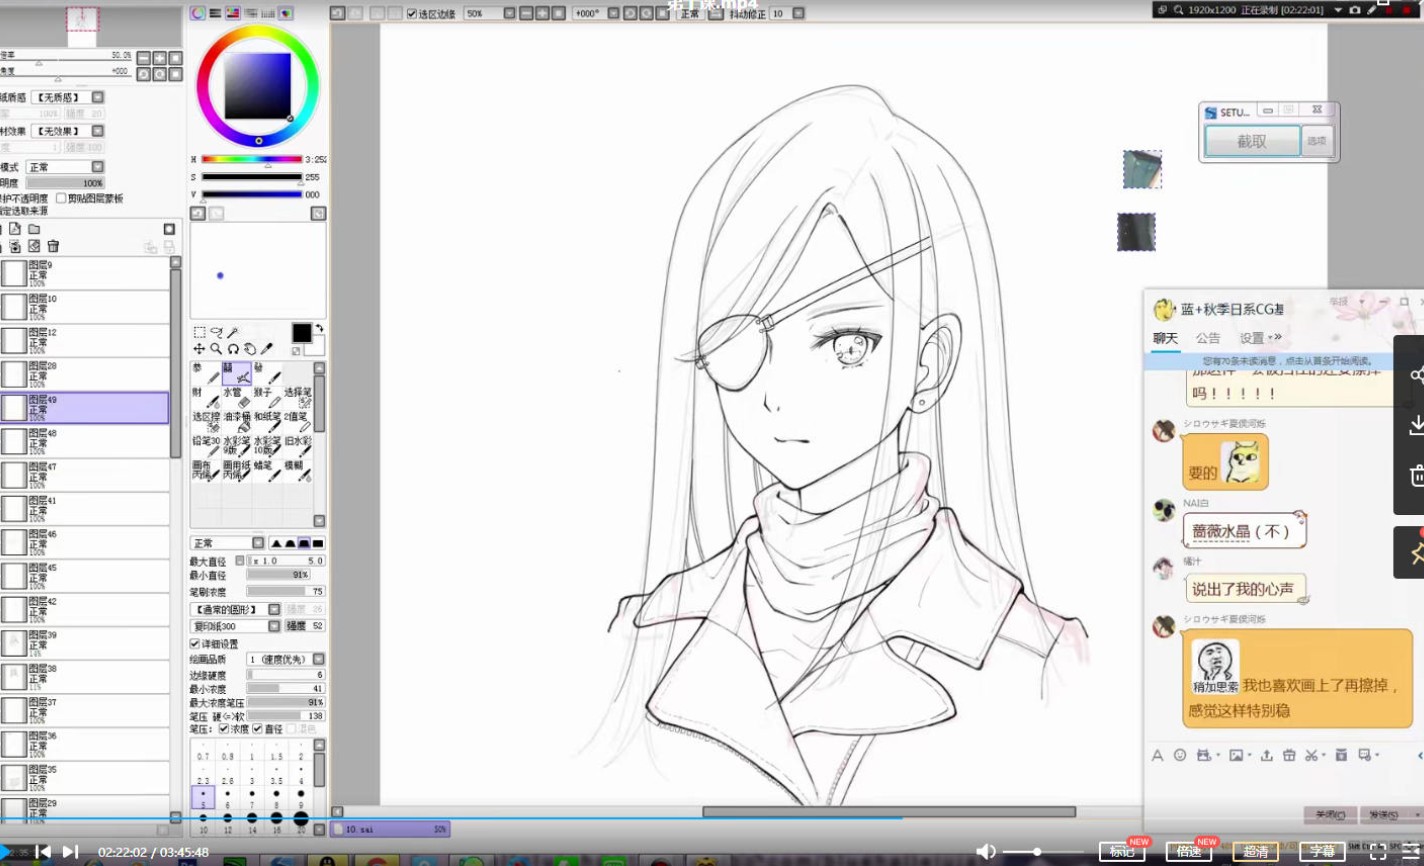The height and width of the screenshot is (866, 1424).
Task: Open the 绘画品质 dropdown
Action: 318,659
